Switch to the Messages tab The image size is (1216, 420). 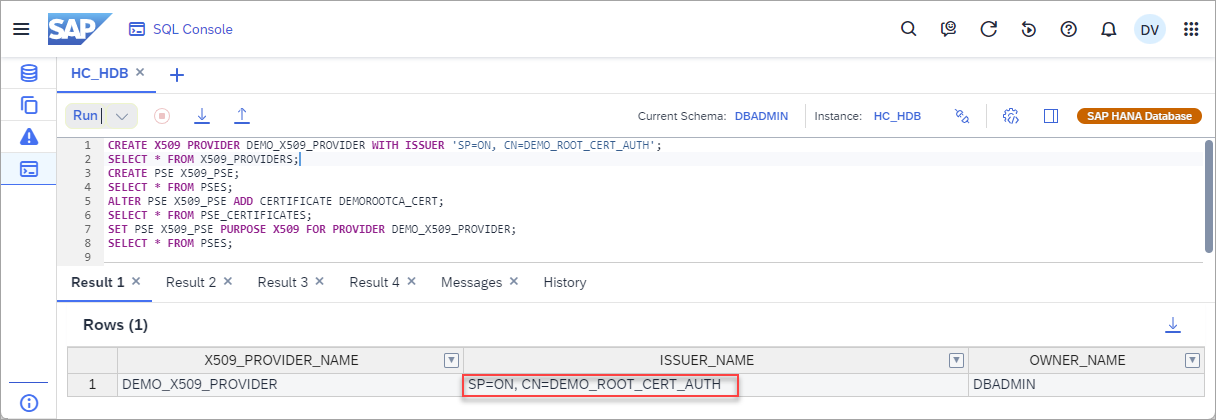pos(471,282)
